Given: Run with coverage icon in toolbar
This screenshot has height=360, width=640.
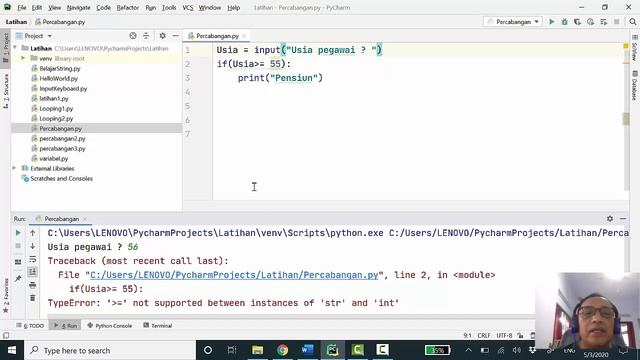Looking at the screenshot, I should (577, 22).
